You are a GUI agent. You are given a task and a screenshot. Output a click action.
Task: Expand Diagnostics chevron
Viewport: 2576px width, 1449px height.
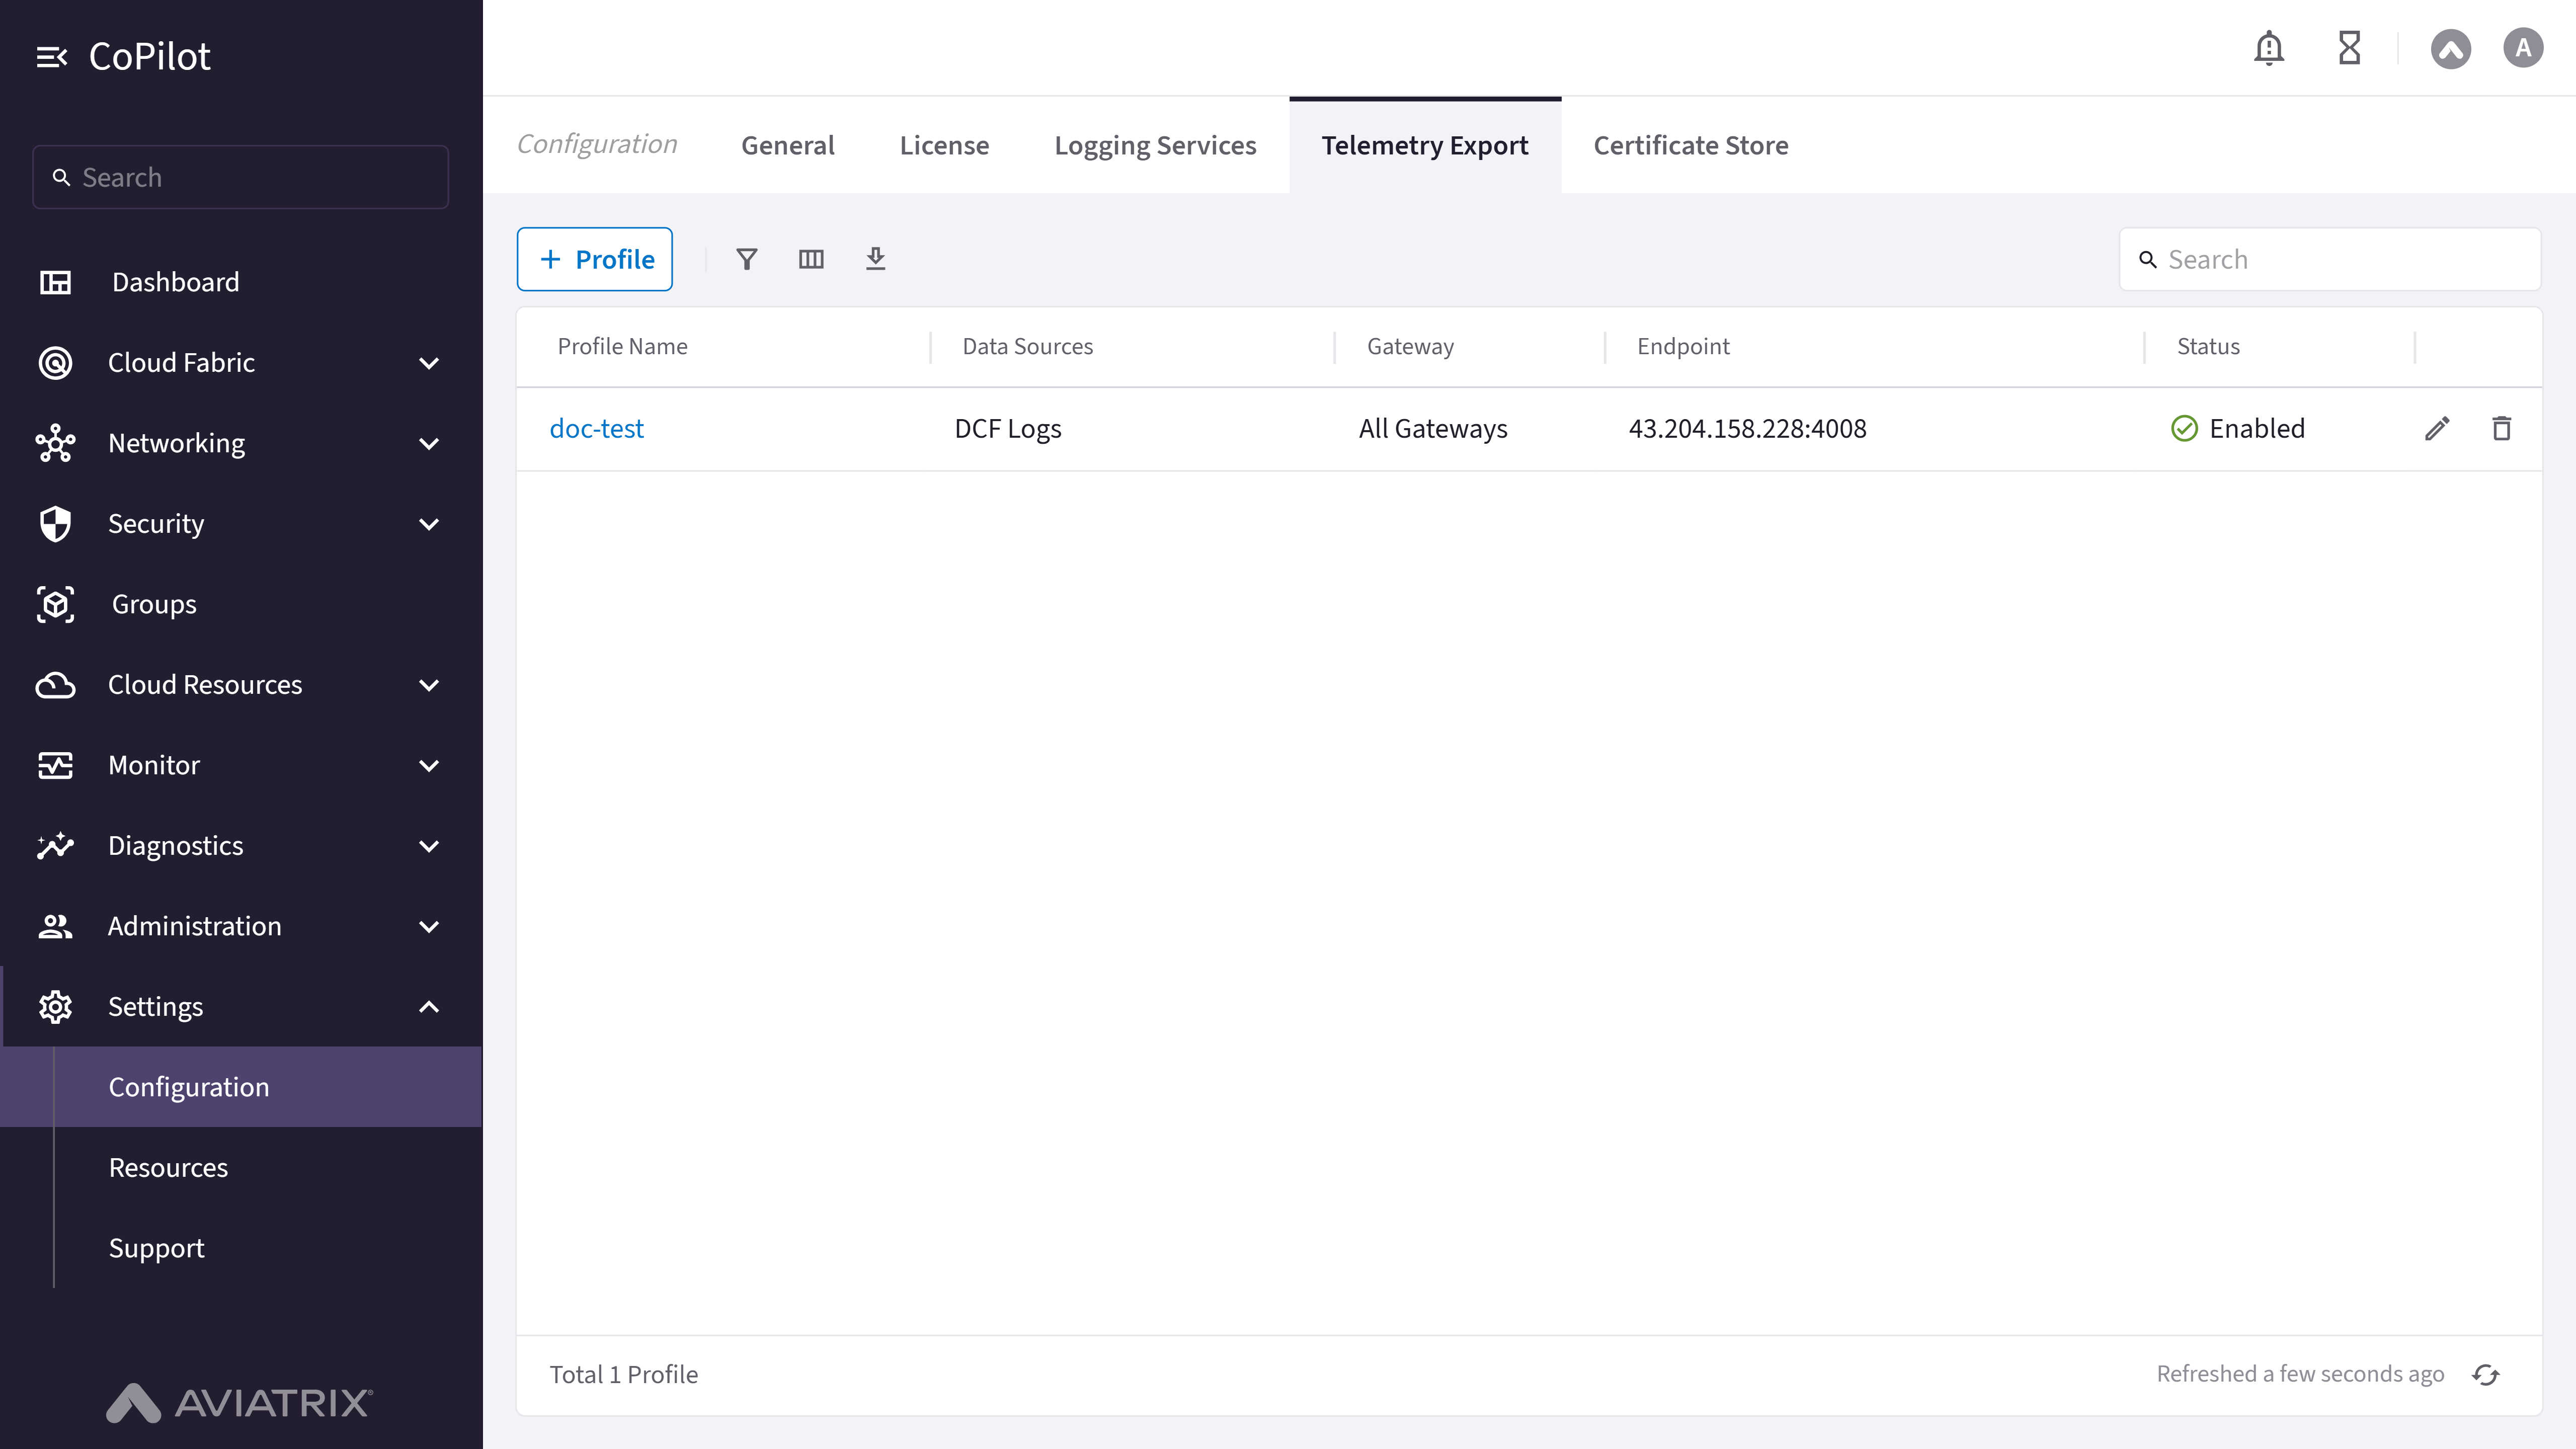click(x=429, y=846)
